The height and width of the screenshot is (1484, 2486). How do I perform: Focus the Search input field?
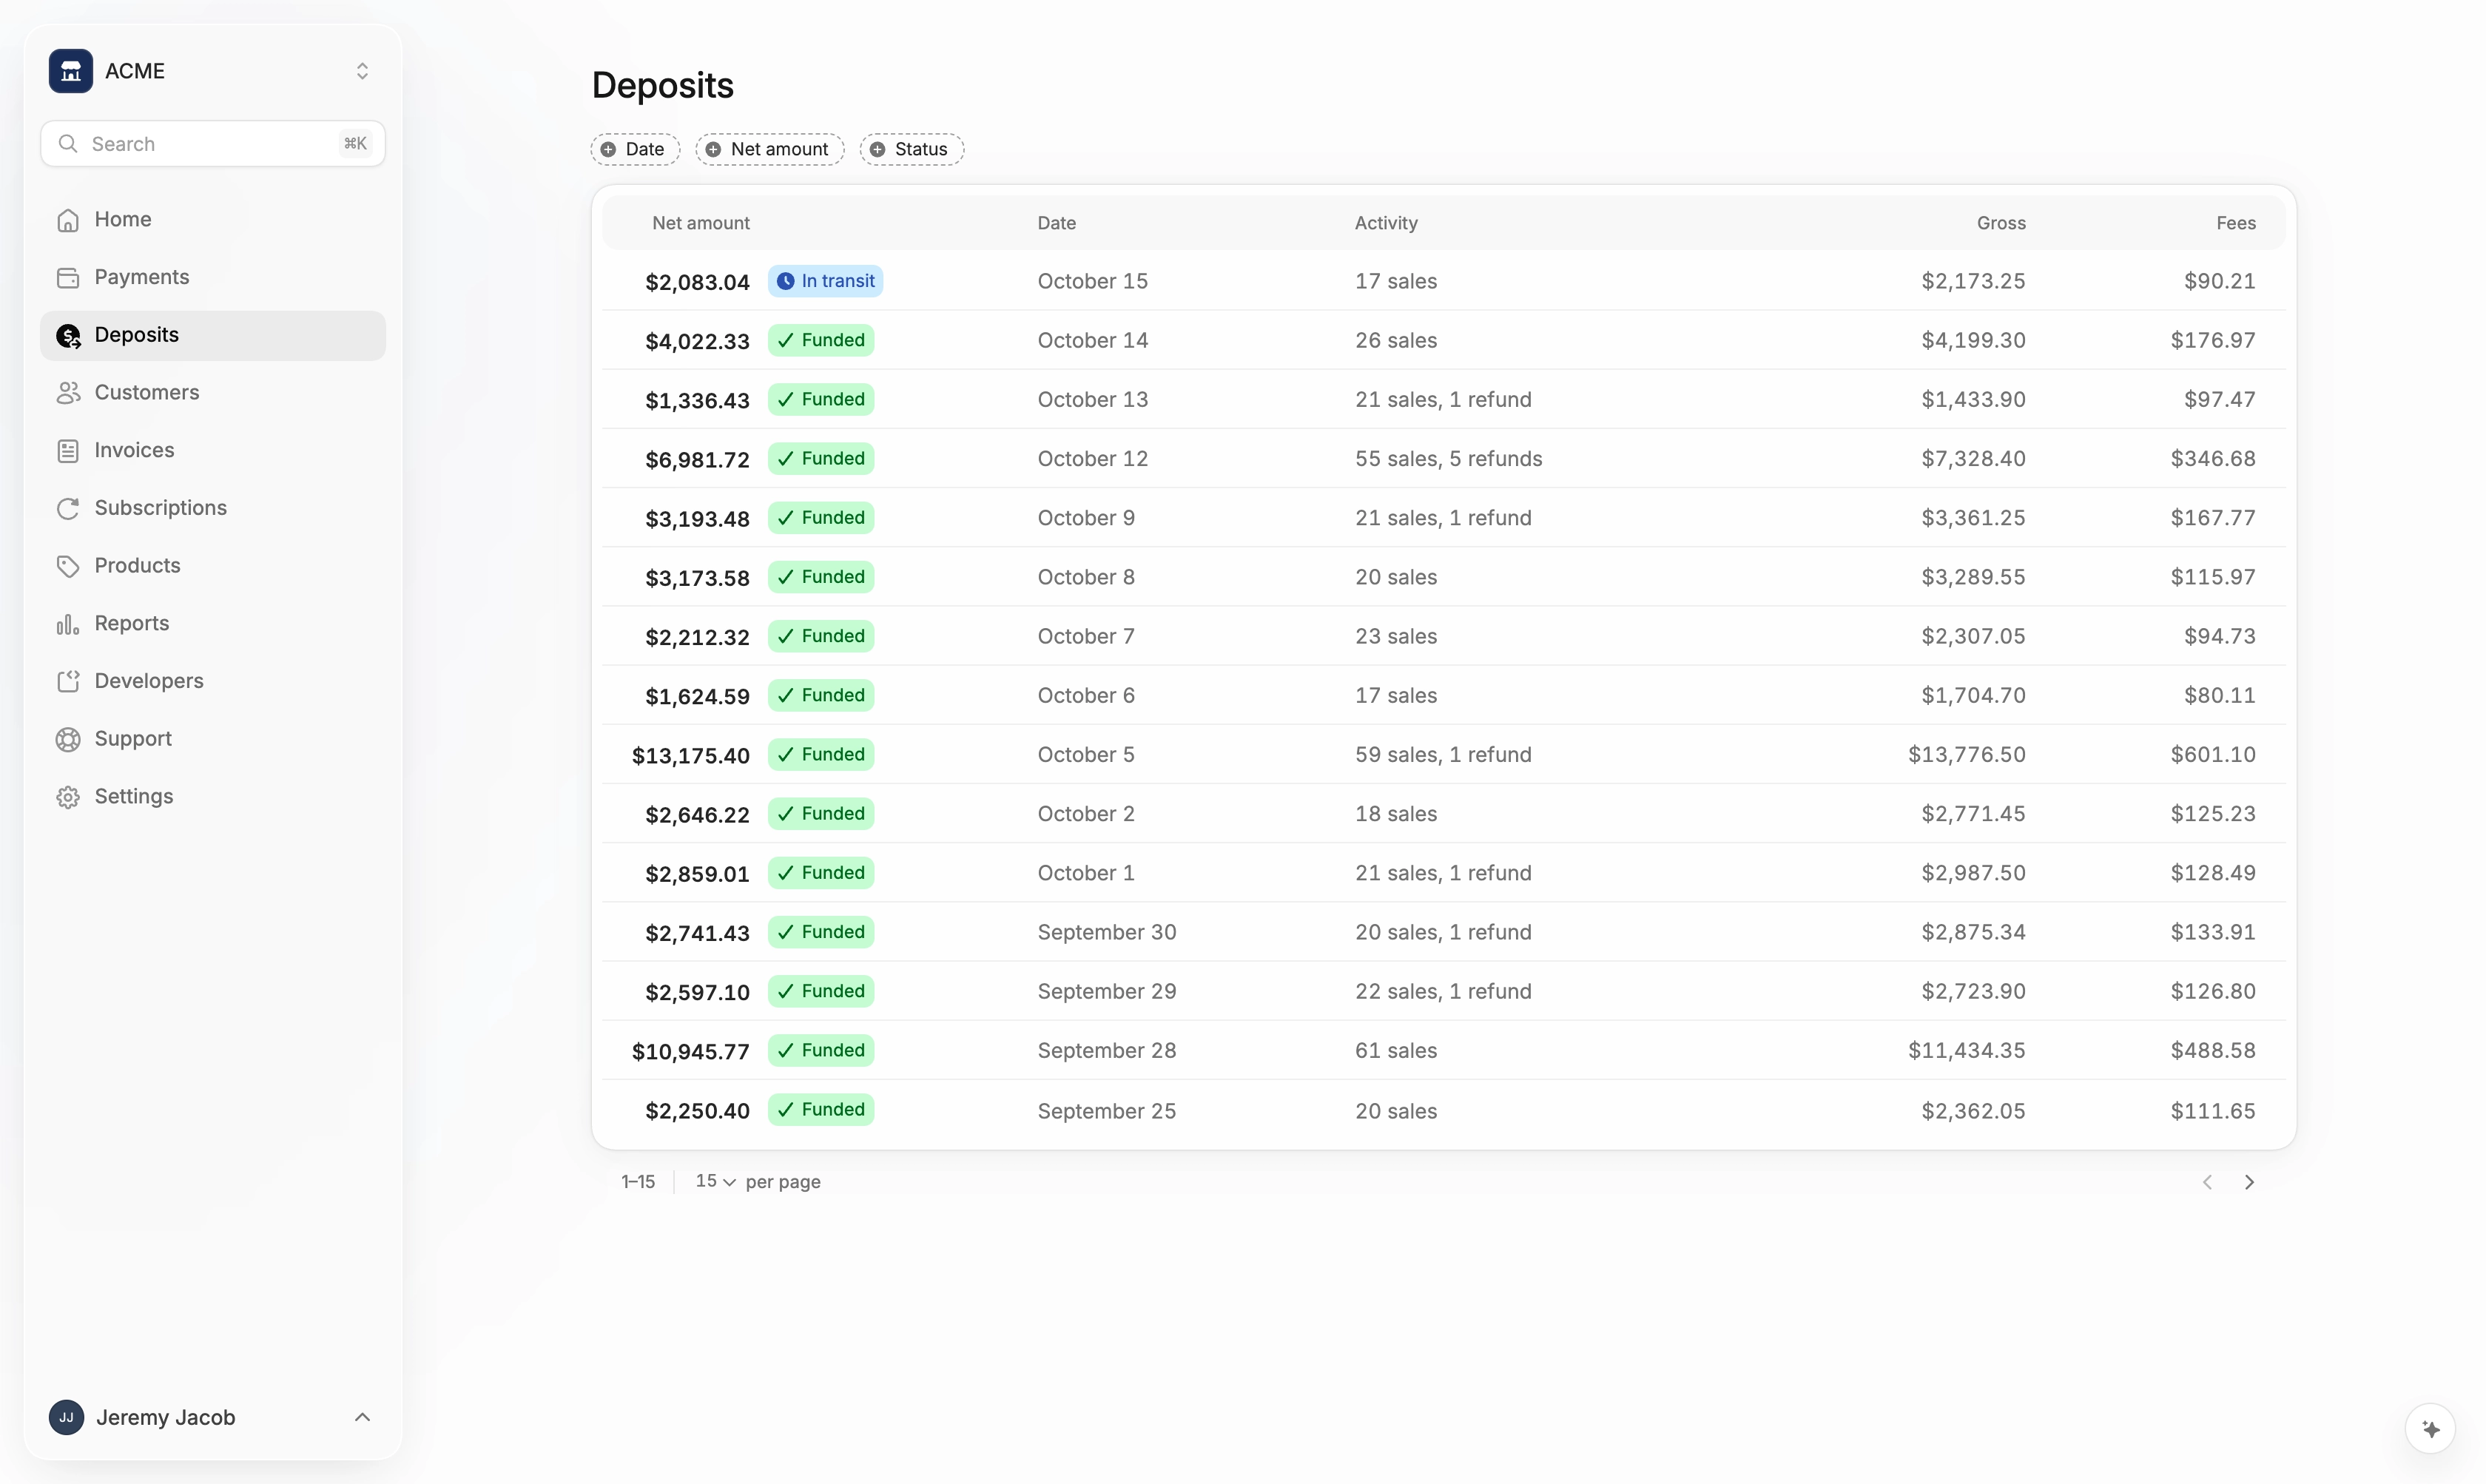pos(213,144)
